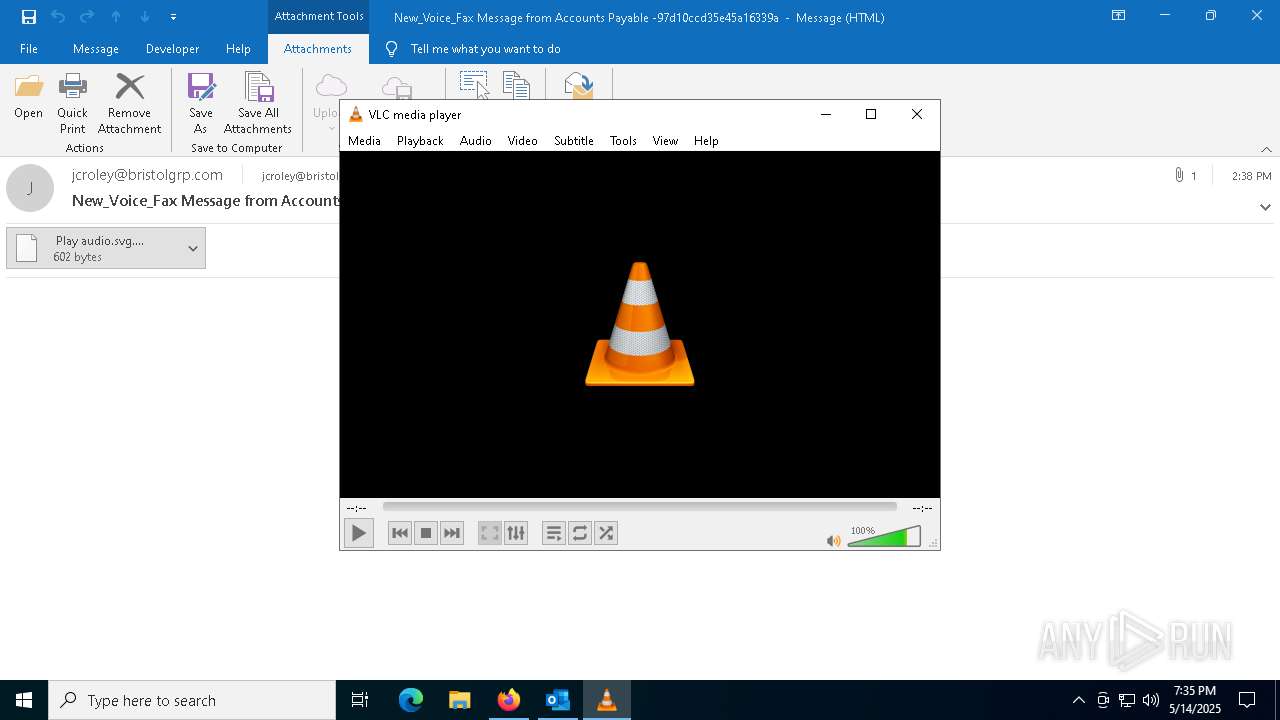Open the Play audio.svg attachment dropdown
1280x720 pixels.
(x=193, y=248)
